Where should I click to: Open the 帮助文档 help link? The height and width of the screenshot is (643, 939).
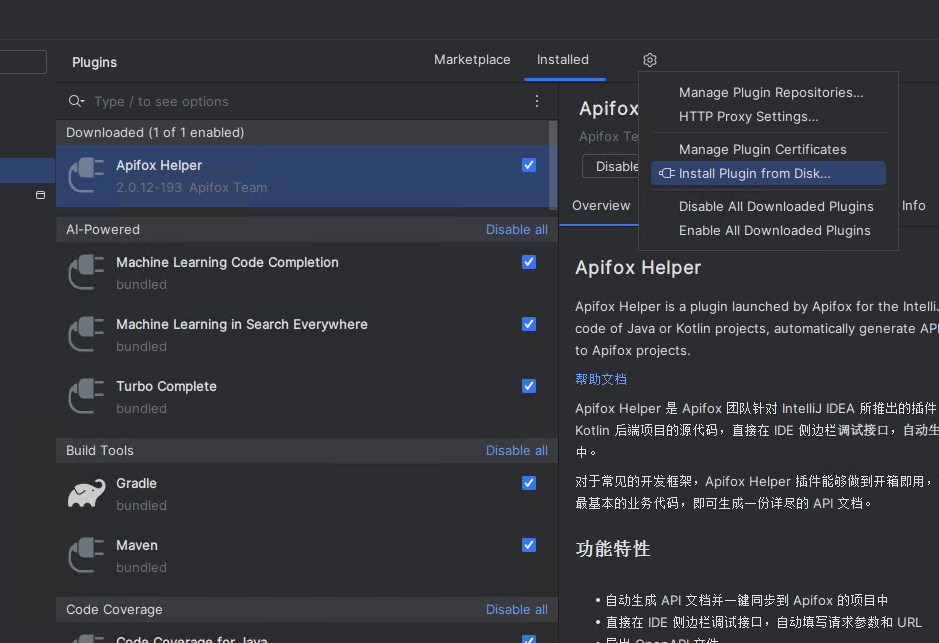pyautogui.click(x=601, y=379)
